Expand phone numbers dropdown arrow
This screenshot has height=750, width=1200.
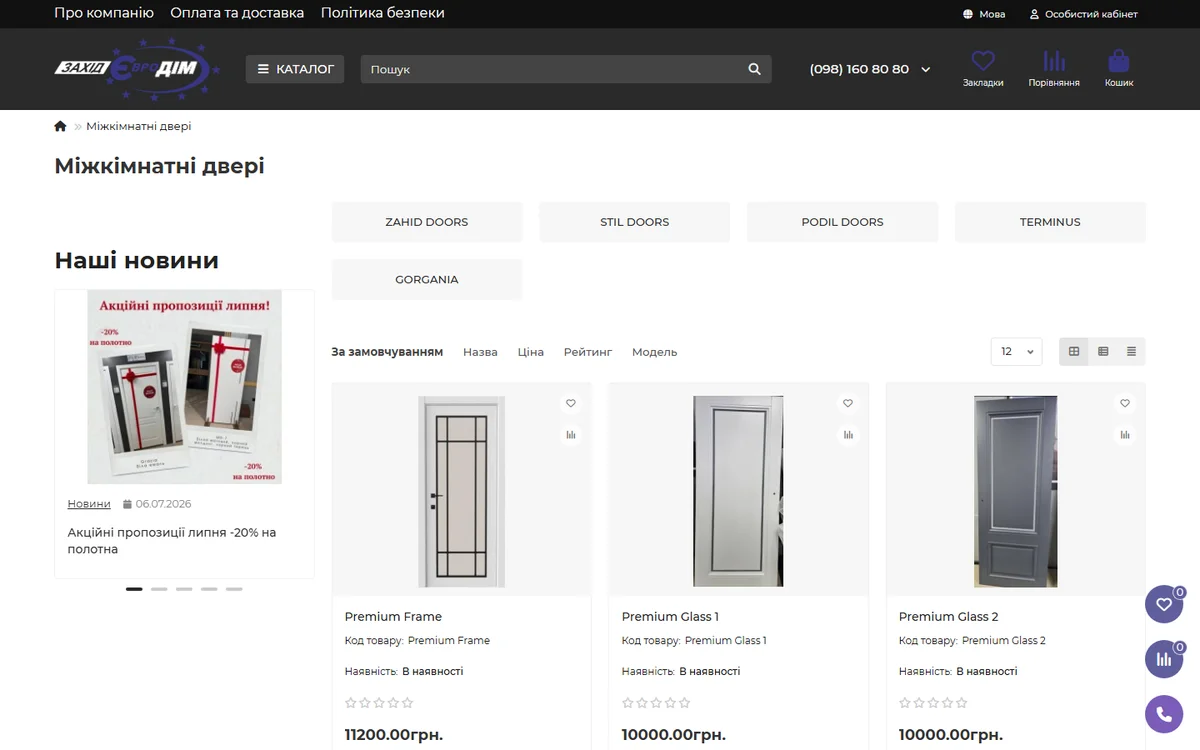pos(926,70)
